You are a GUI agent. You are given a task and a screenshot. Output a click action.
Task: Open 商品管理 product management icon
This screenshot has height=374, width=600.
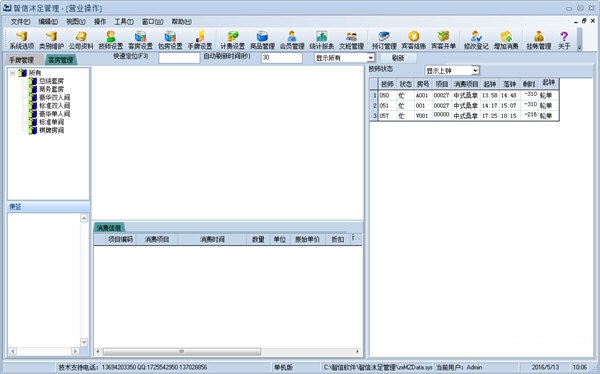[262, 40]
